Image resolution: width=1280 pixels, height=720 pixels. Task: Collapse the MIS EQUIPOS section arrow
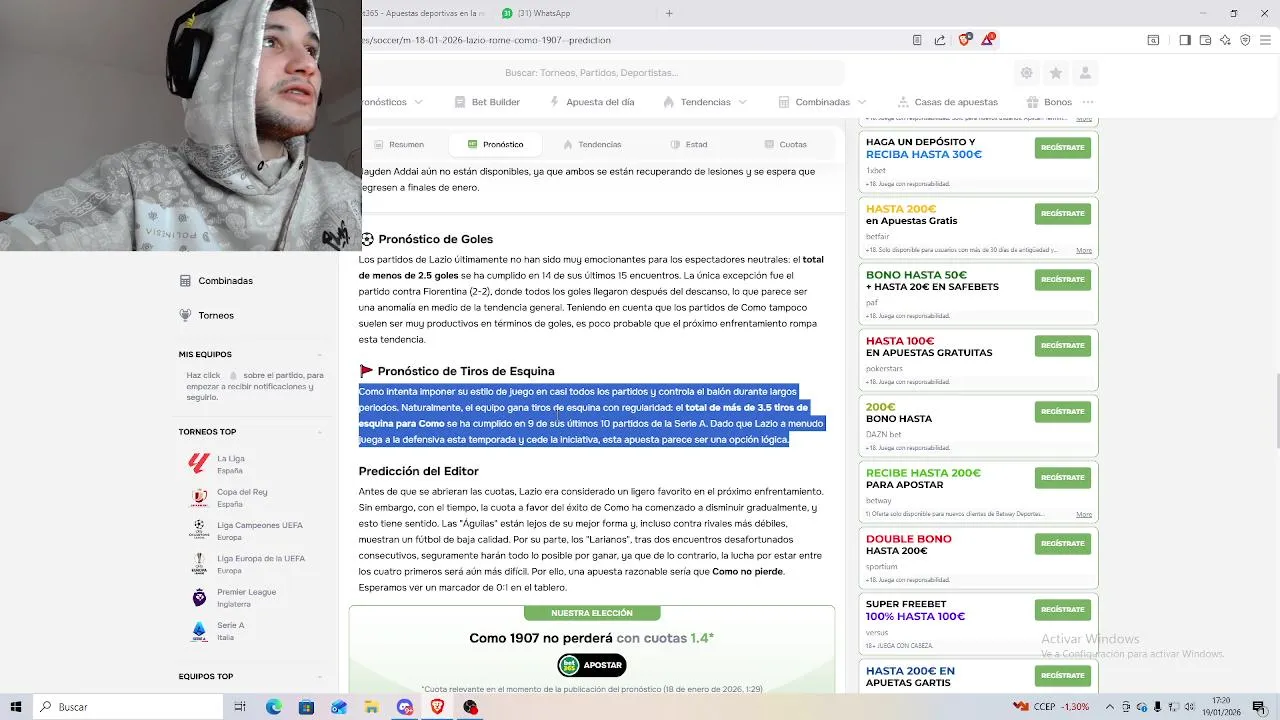click(x=320, y=355)
